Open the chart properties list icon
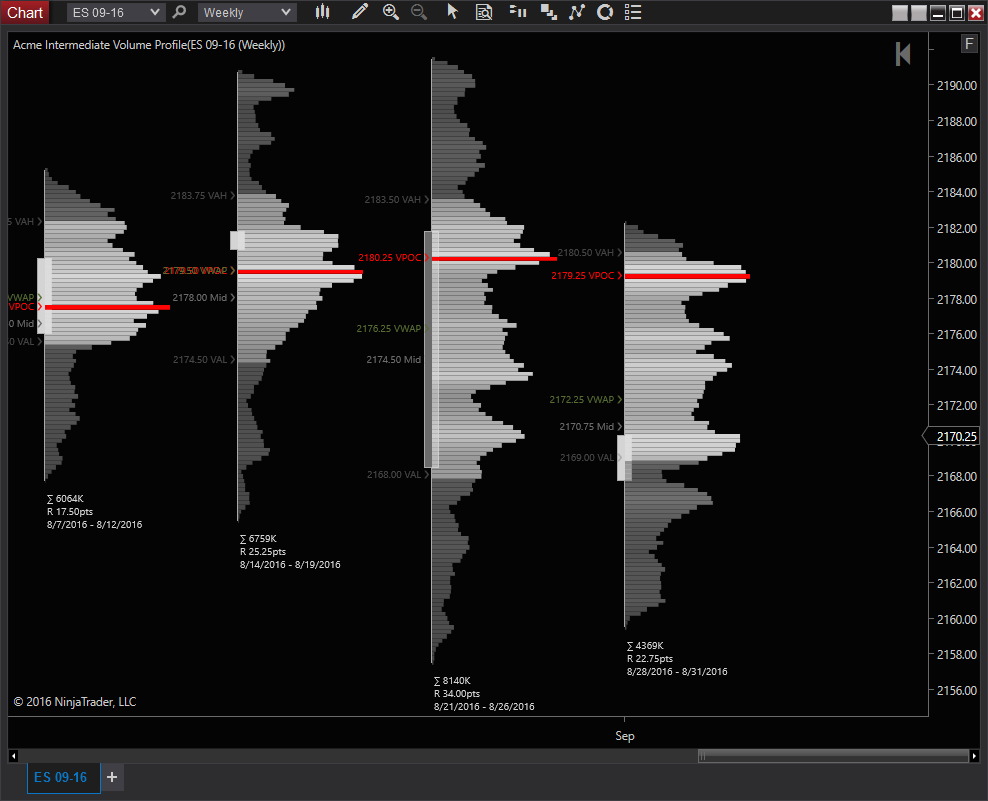The width and height of the screenshot is (988, 801). coord(633,12)
